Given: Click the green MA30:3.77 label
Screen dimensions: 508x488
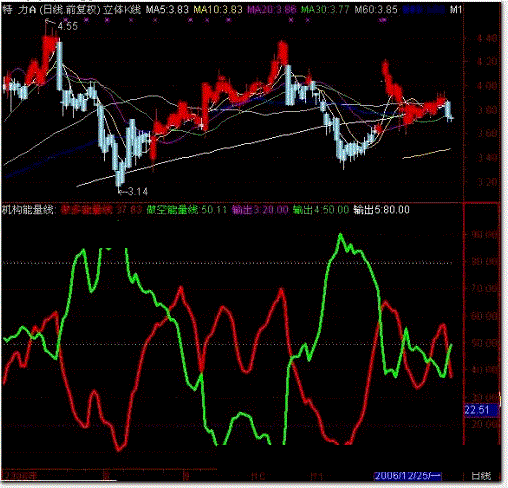Looking at the screenshot, I should point(325,9).
